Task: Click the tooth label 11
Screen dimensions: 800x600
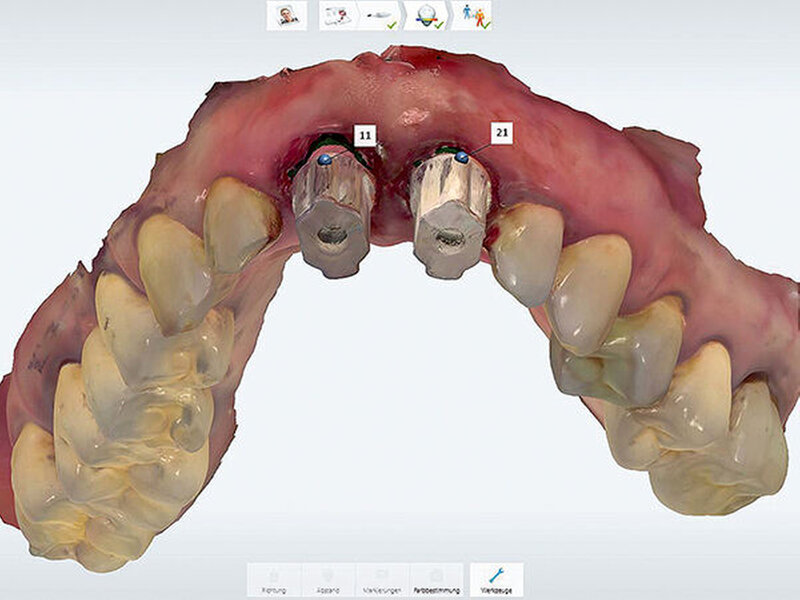Action: (x=364, y=135)
